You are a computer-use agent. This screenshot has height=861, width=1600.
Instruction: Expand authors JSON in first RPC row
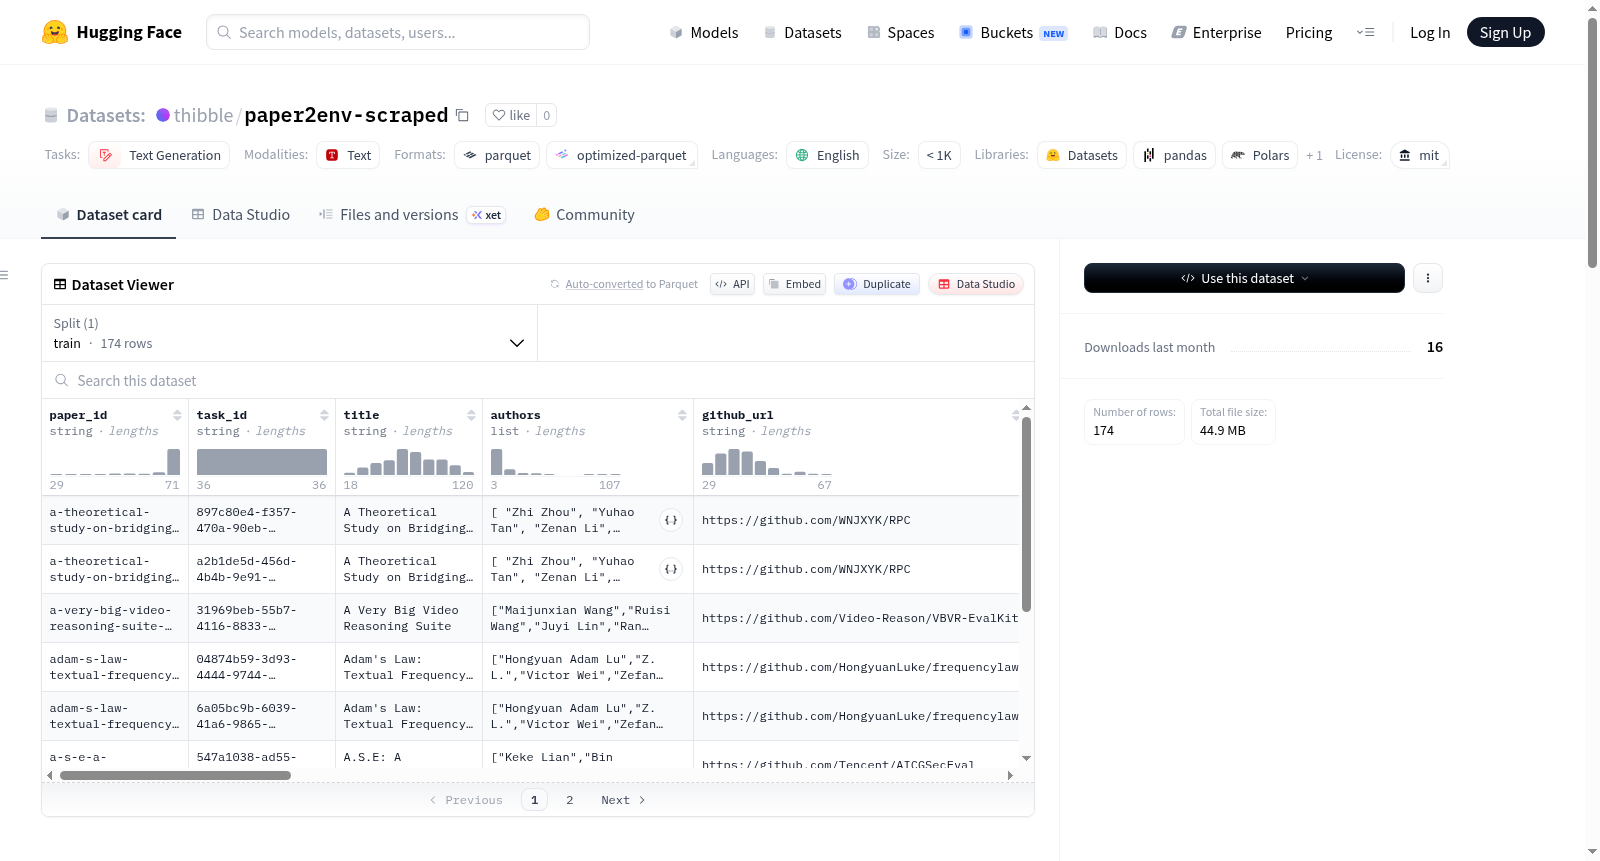(671, 520)
